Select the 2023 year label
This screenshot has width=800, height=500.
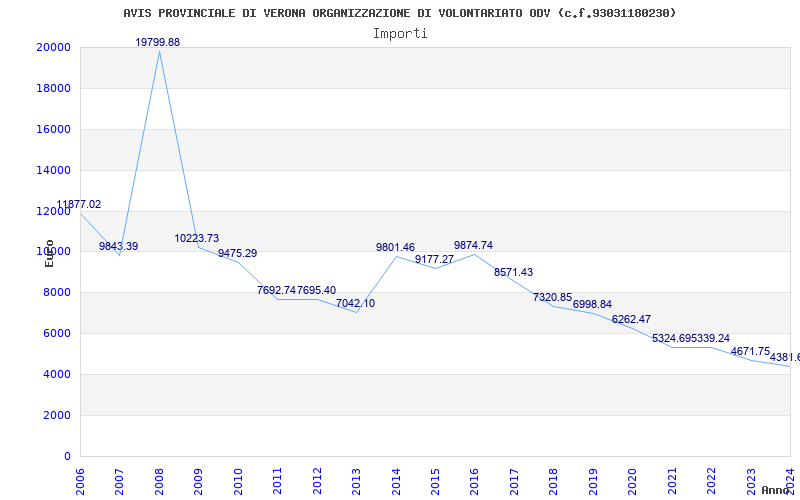751,481
